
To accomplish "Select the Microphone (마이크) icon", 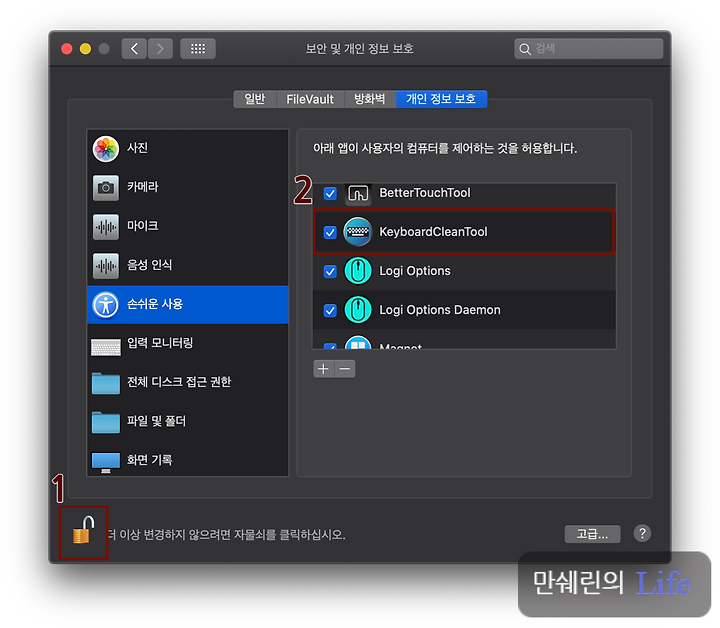I will [106, 227].
